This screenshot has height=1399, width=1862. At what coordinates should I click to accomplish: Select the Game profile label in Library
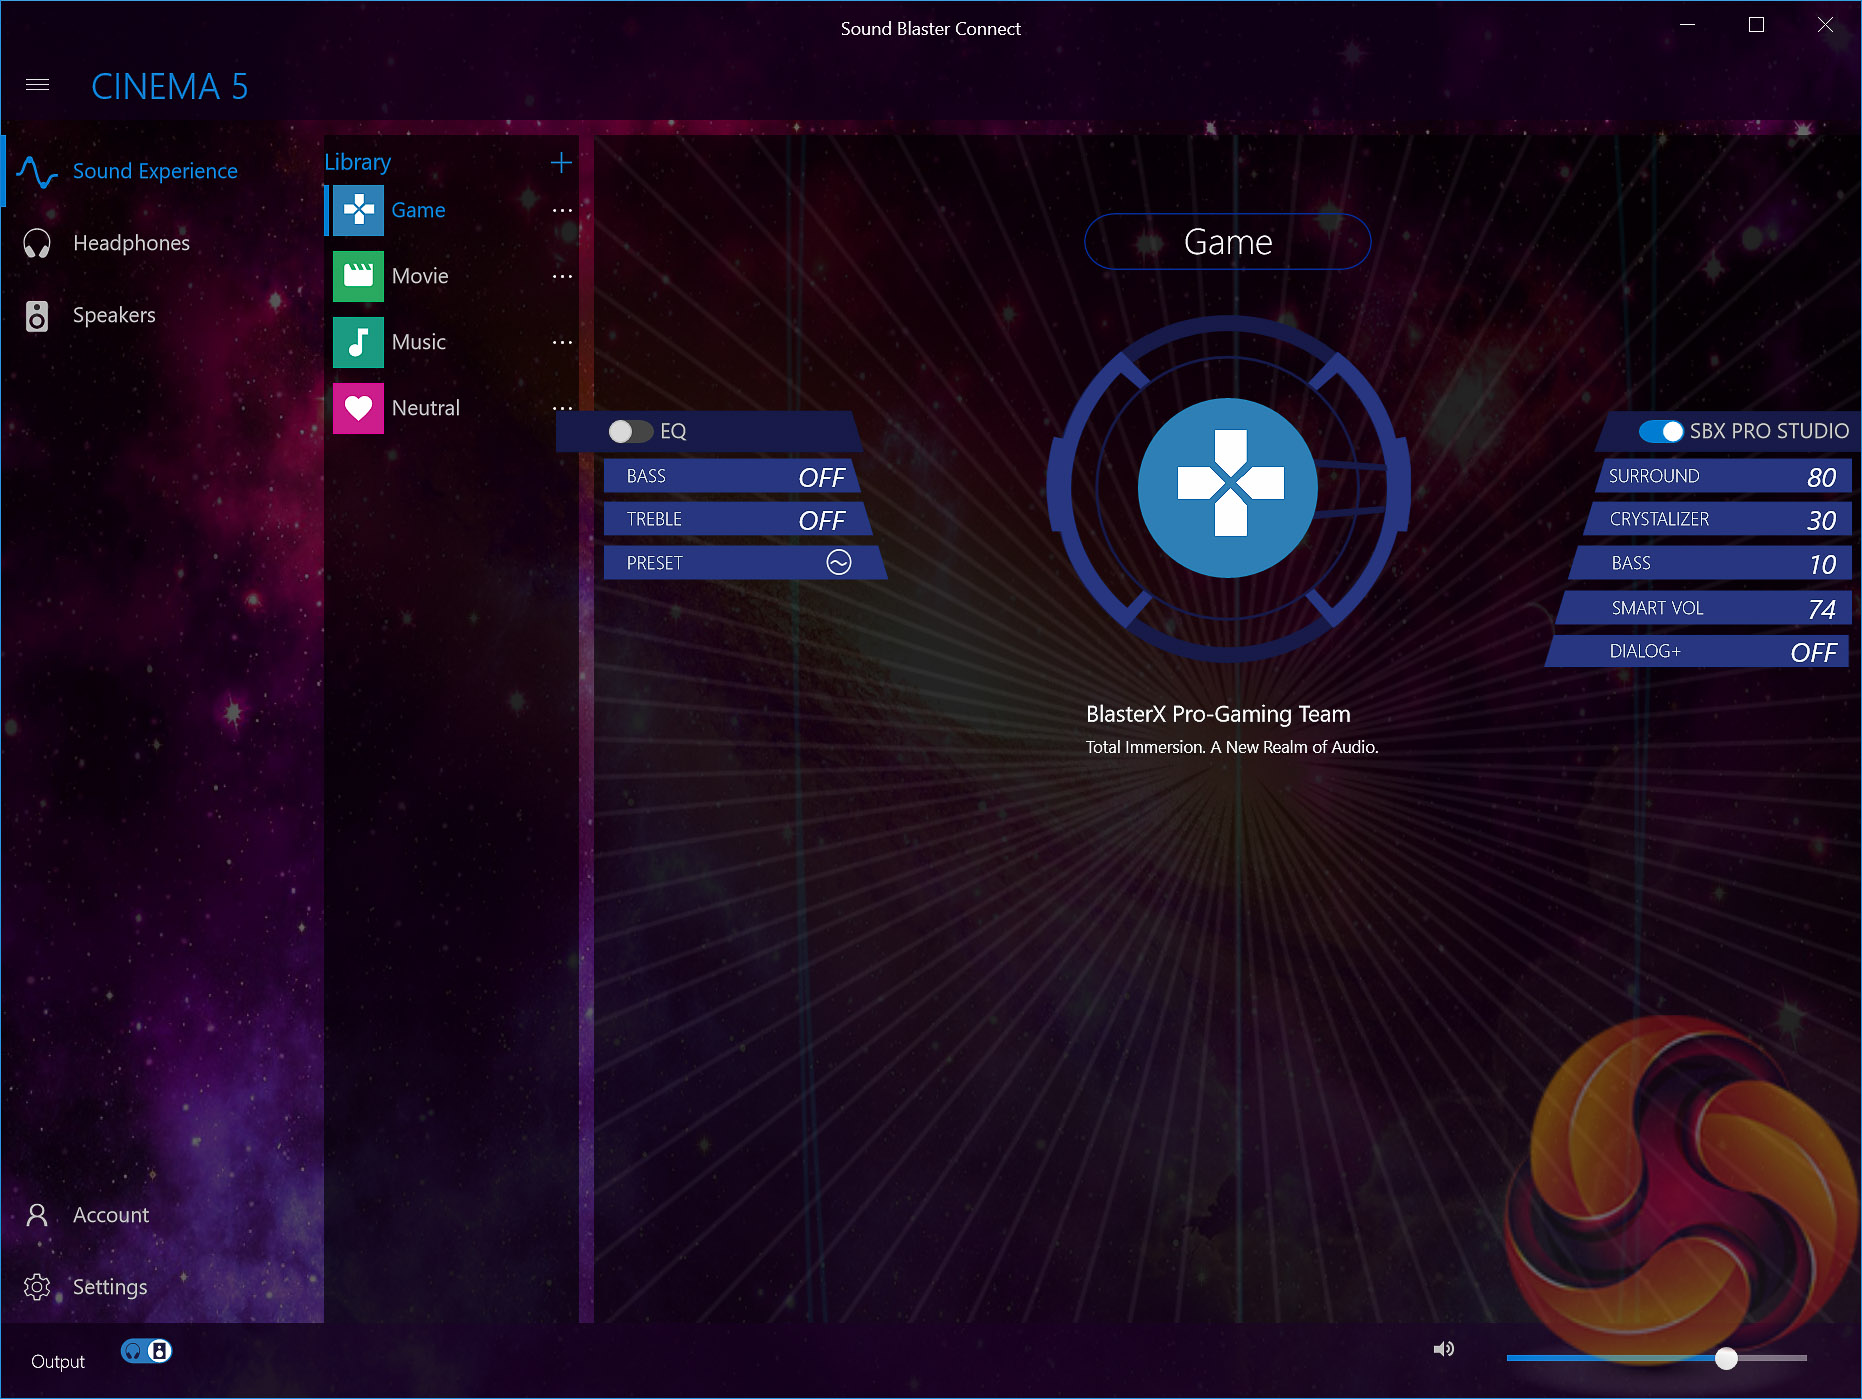pyautogui.click(x=419, y=210)
